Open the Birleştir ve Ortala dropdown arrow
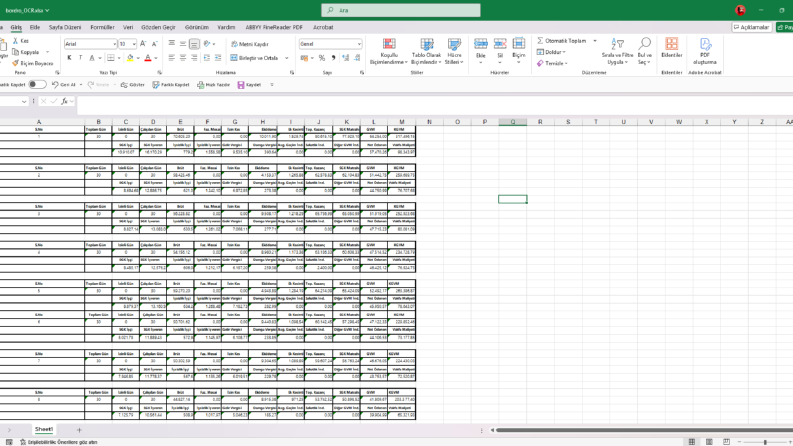 pyautogui.click(x=287, y=58)
